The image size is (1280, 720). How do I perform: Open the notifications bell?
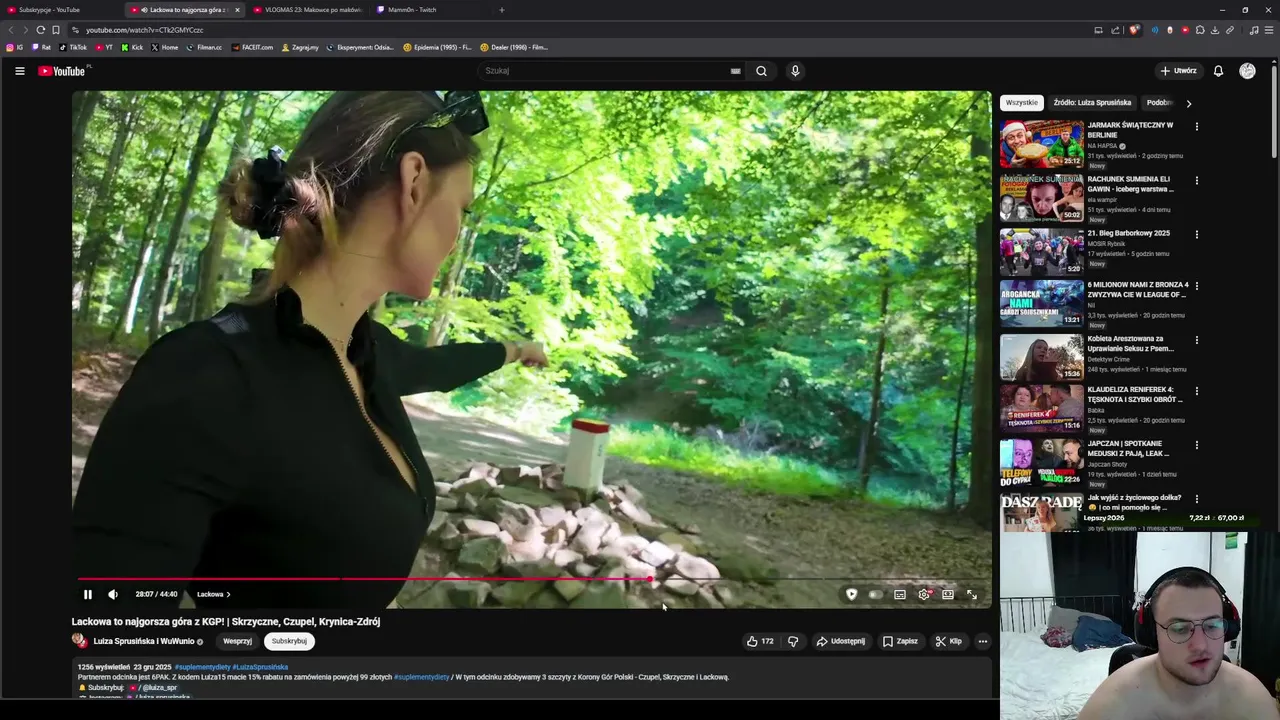[x=1218, y=71]
